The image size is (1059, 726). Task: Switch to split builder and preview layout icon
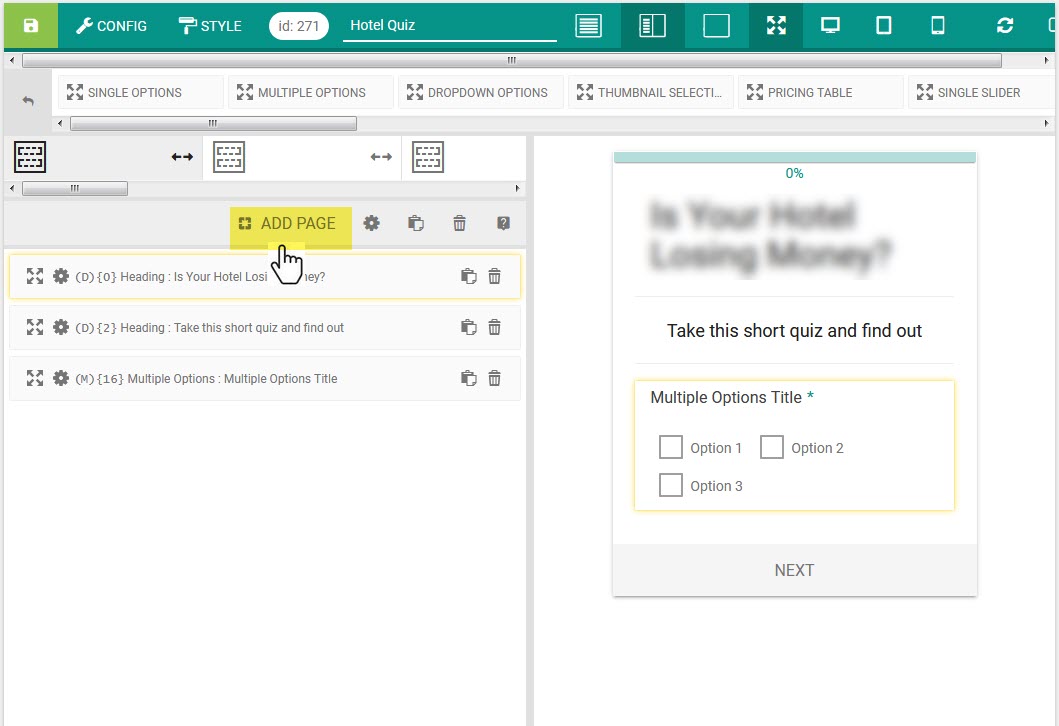point(652,26)
